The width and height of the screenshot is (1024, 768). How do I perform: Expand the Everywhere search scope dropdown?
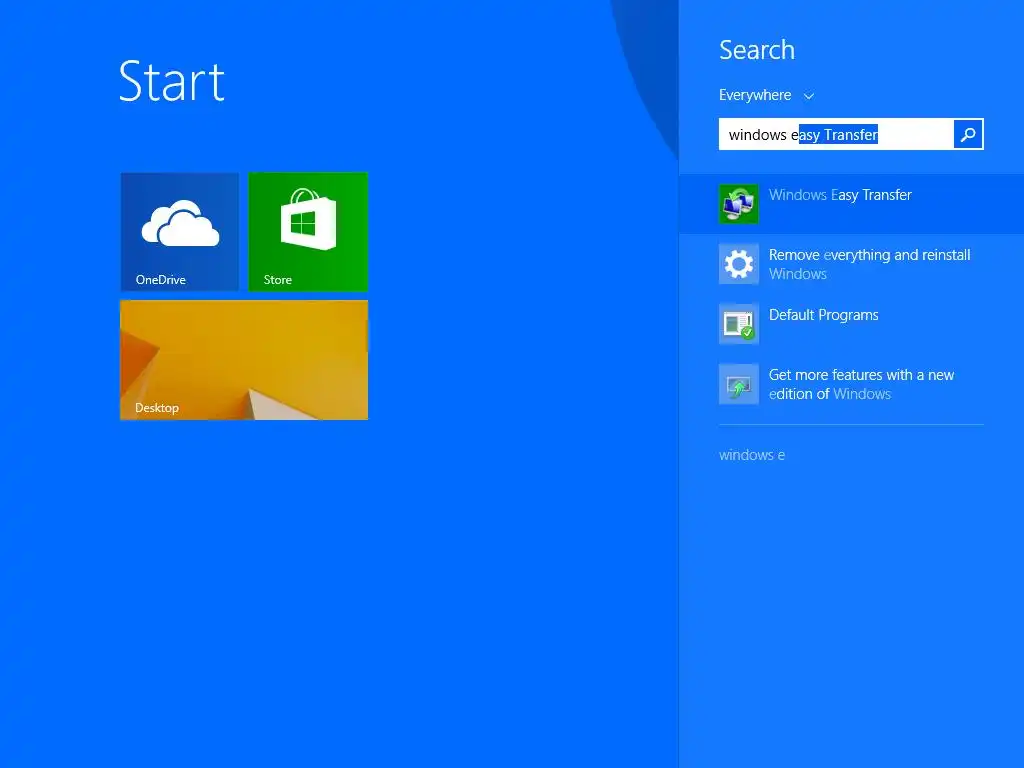click(x=767, y=95)
